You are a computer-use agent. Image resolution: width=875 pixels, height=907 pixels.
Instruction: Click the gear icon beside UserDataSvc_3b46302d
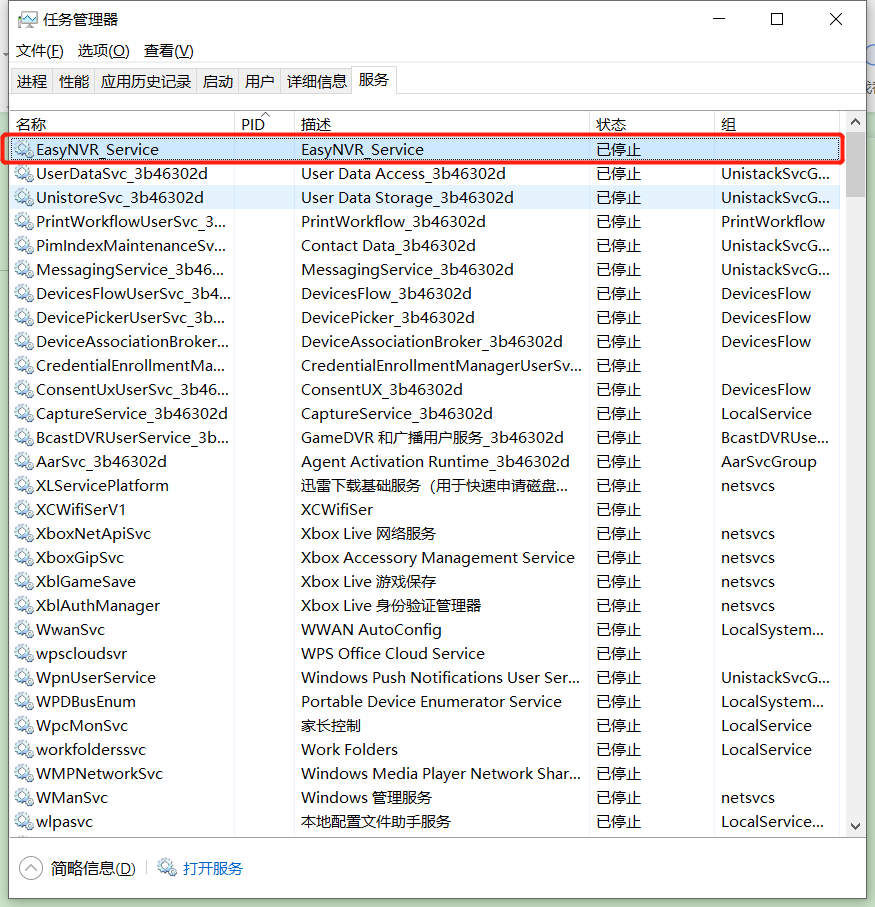[24, 174]
